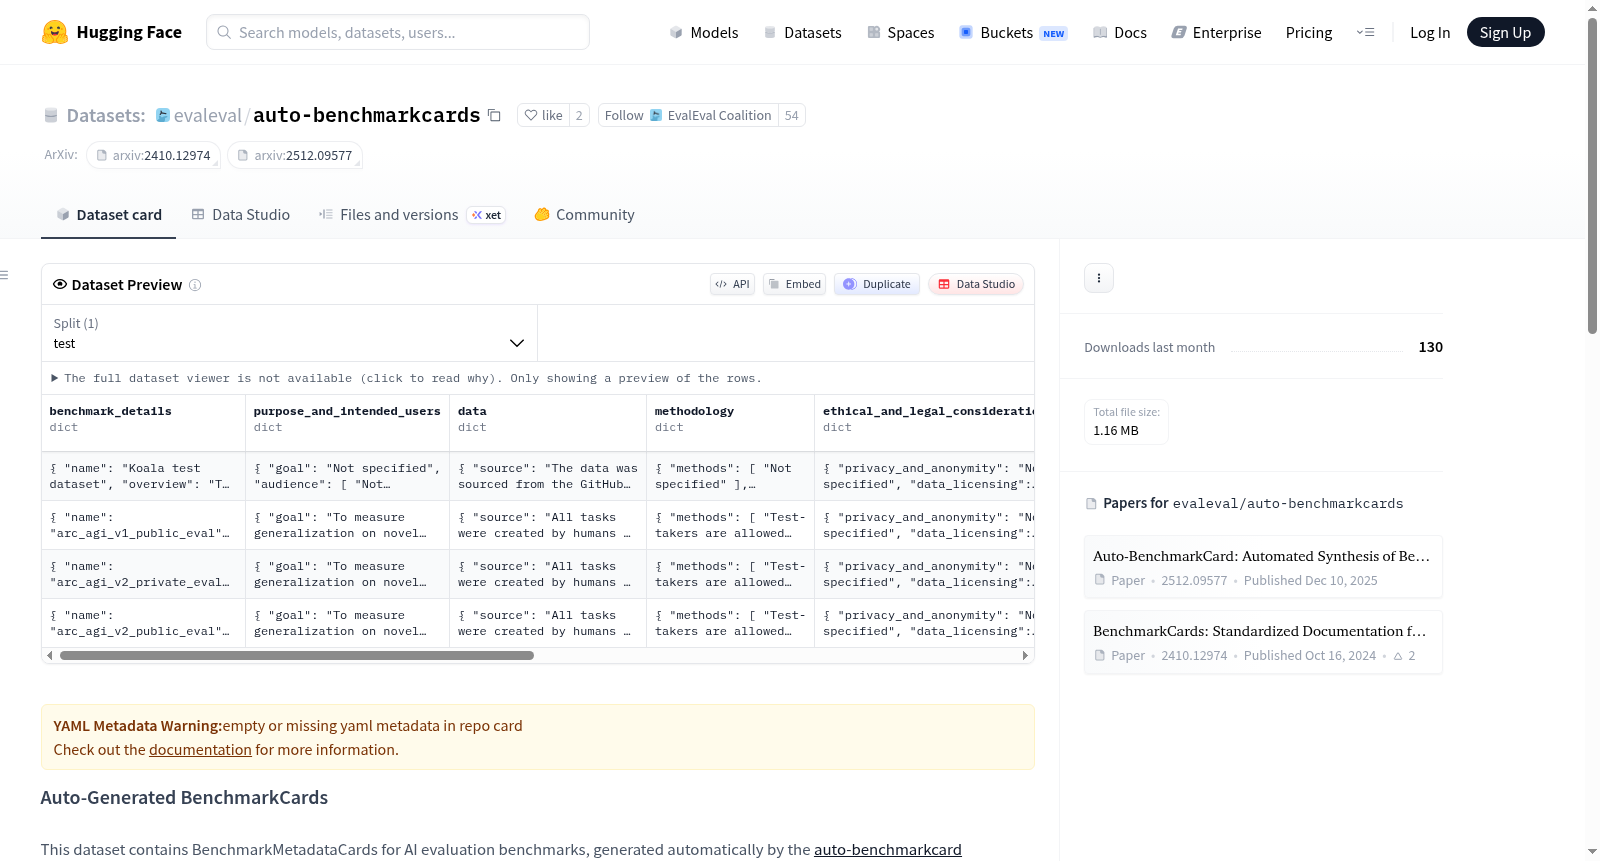Open Buckets in the top navigation

(x=1013, y=32)
